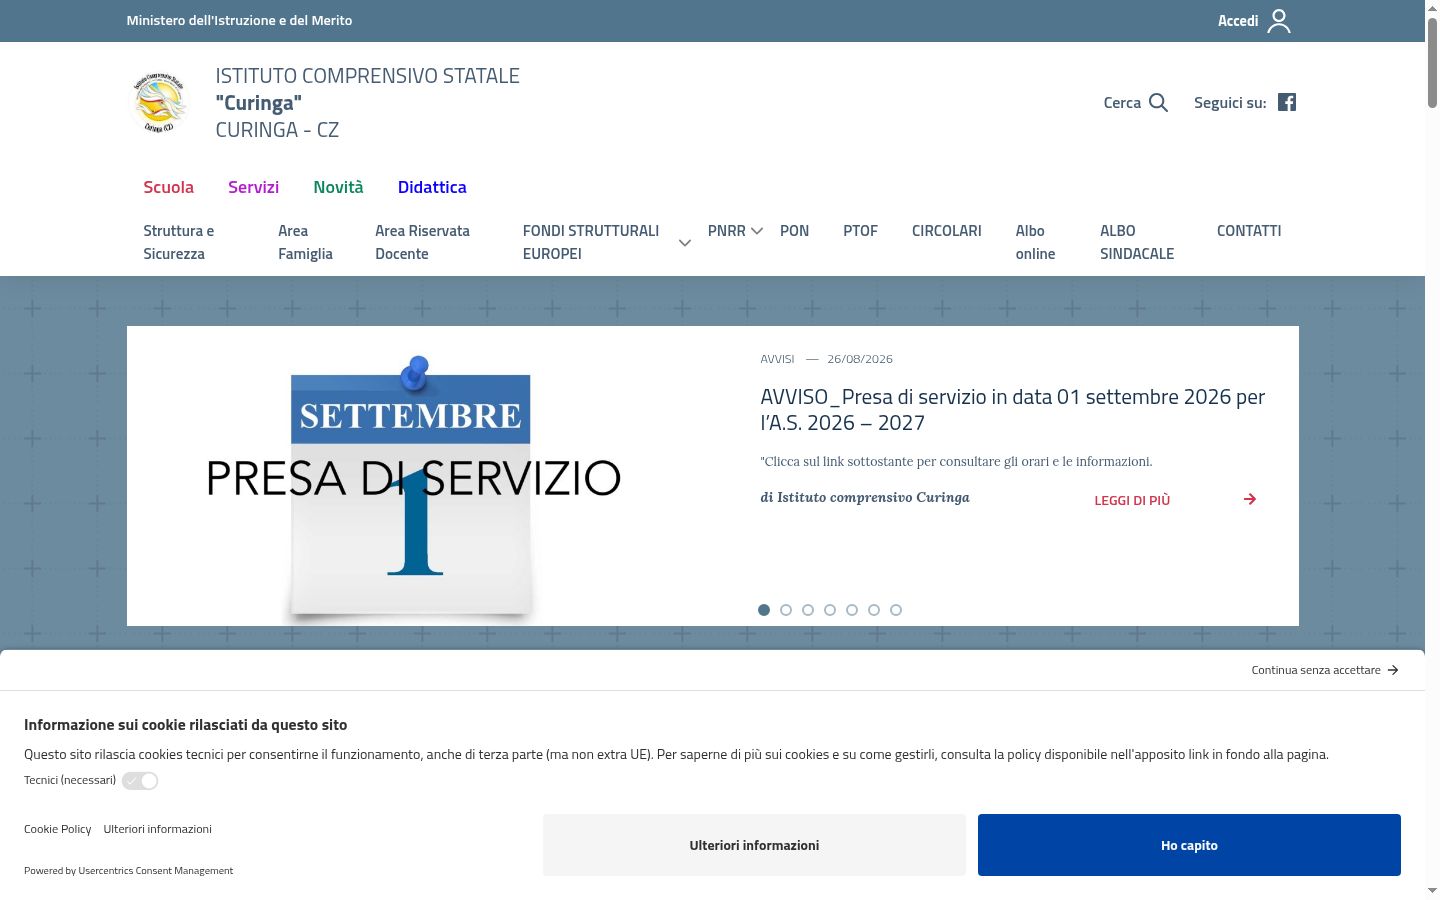Click the LEGGI DI PIÙ link
The height and width of the screenshot is (900, 1440).
pos(1132,500)
